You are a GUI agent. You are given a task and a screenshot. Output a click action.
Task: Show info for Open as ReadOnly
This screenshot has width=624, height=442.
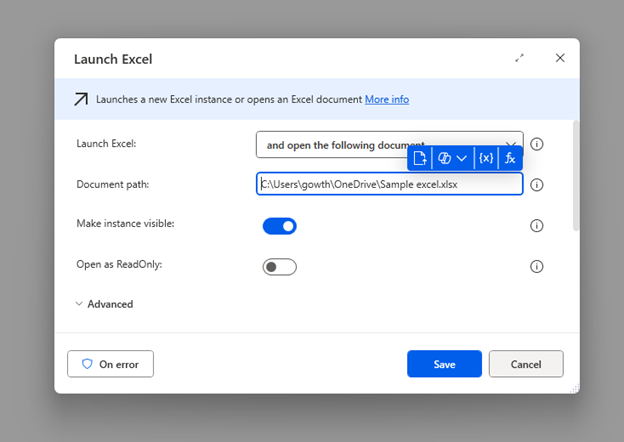click(x=536, y=266)
